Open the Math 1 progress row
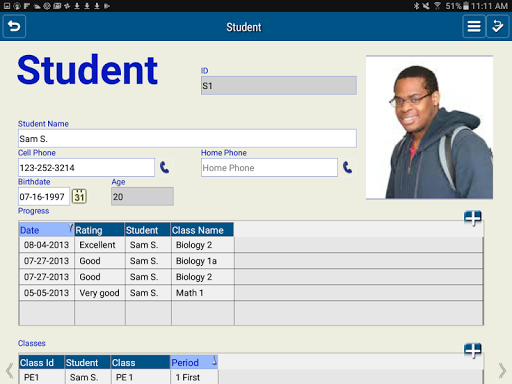 pos(251,293)
